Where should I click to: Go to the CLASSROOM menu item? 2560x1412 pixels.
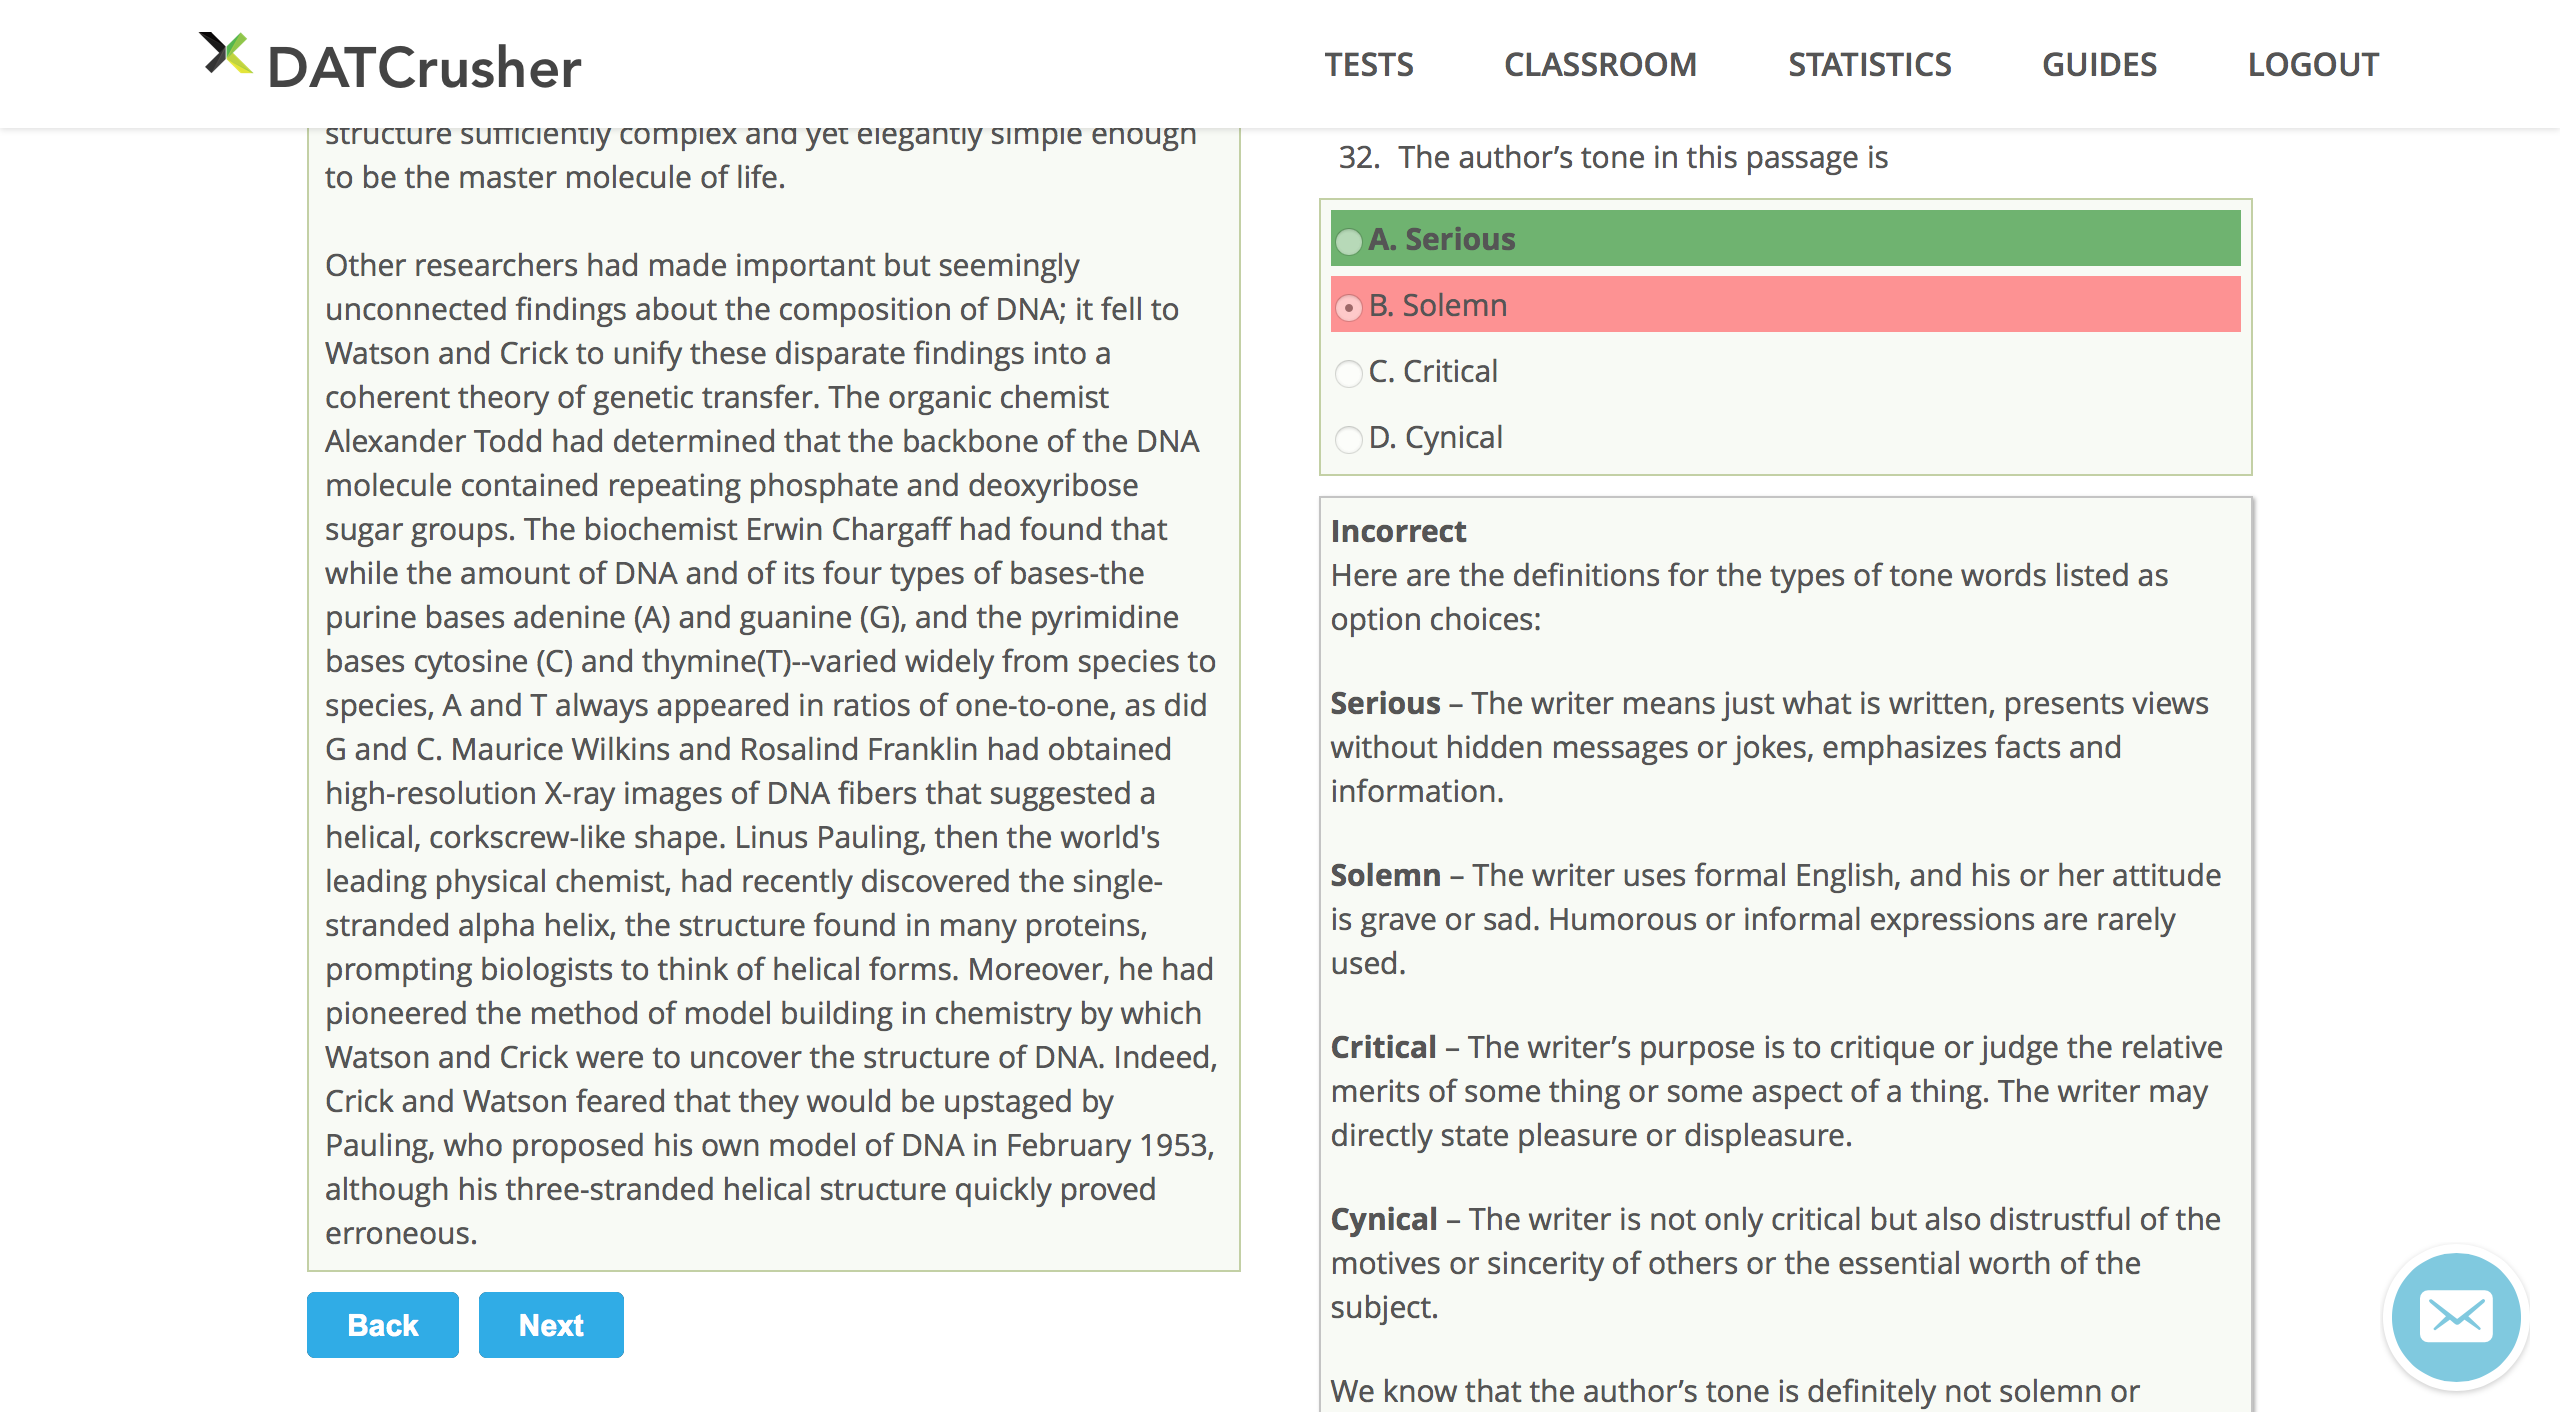1600,65
